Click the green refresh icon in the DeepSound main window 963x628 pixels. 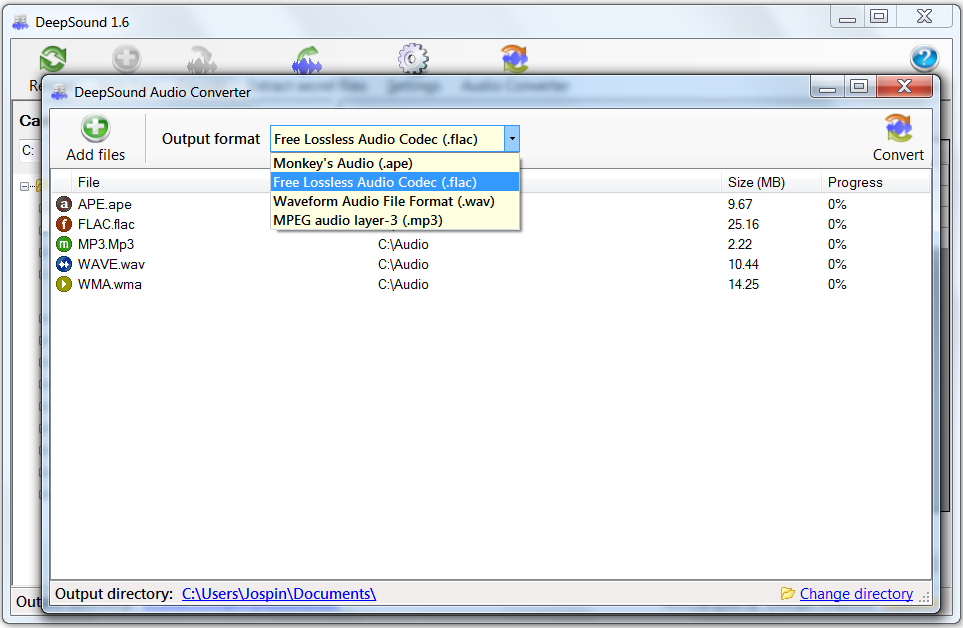[53, 60]
